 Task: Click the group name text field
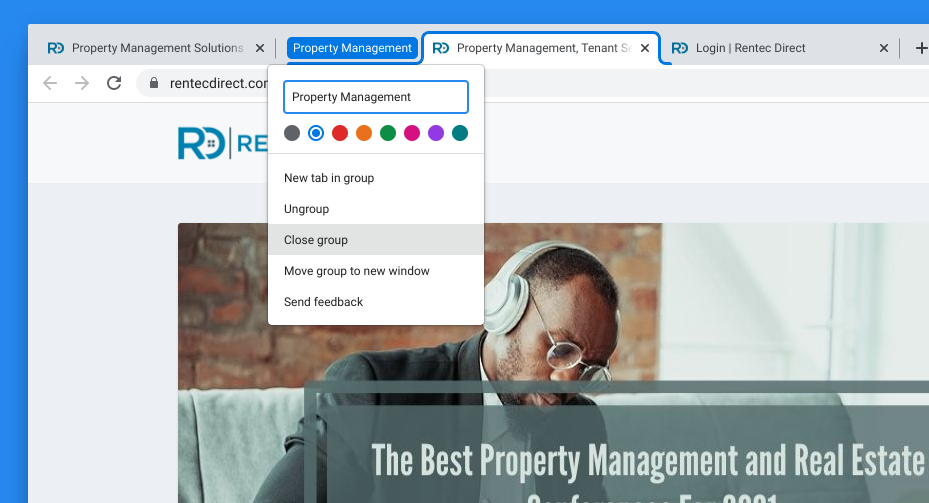click(x=376, y=97)
